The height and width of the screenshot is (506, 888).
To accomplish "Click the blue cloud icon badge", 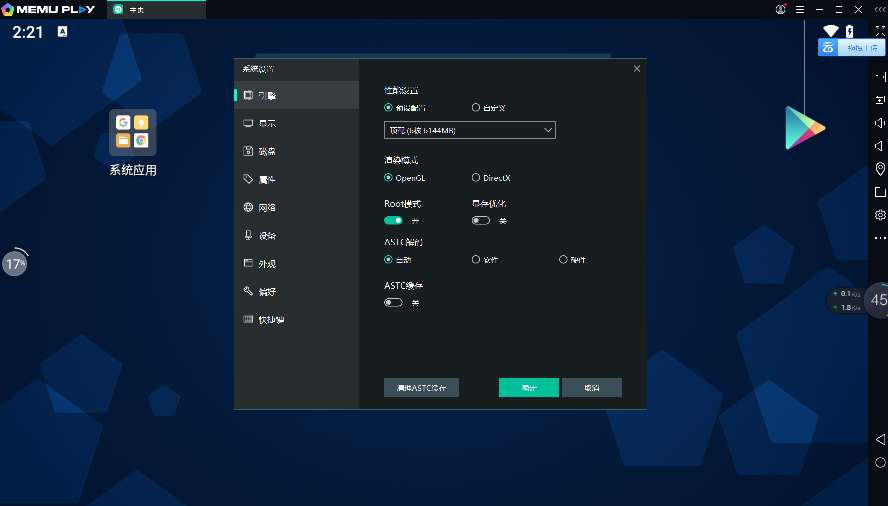I will tap(828, 48).
